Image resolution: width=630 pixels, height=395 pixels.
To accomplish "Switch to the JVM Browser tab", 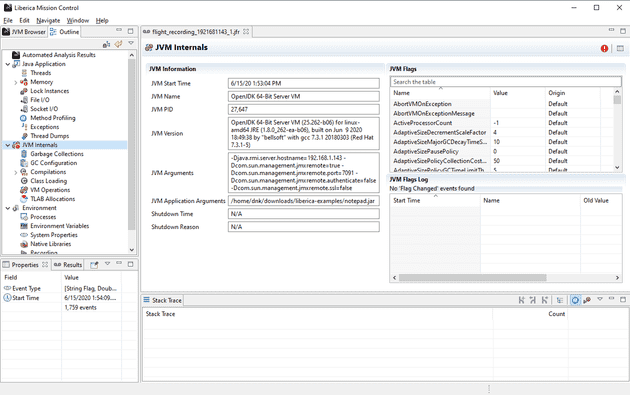I will (x=24, y=32).
